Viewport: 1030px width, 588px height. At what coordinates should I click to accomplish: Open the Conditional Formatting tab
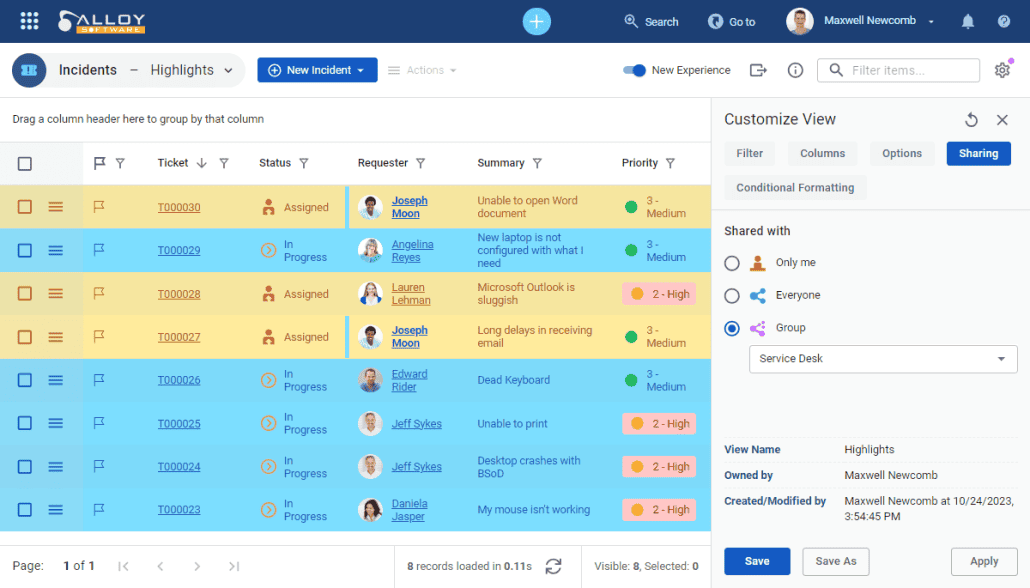pyautogui.click(x=795, y=188)
